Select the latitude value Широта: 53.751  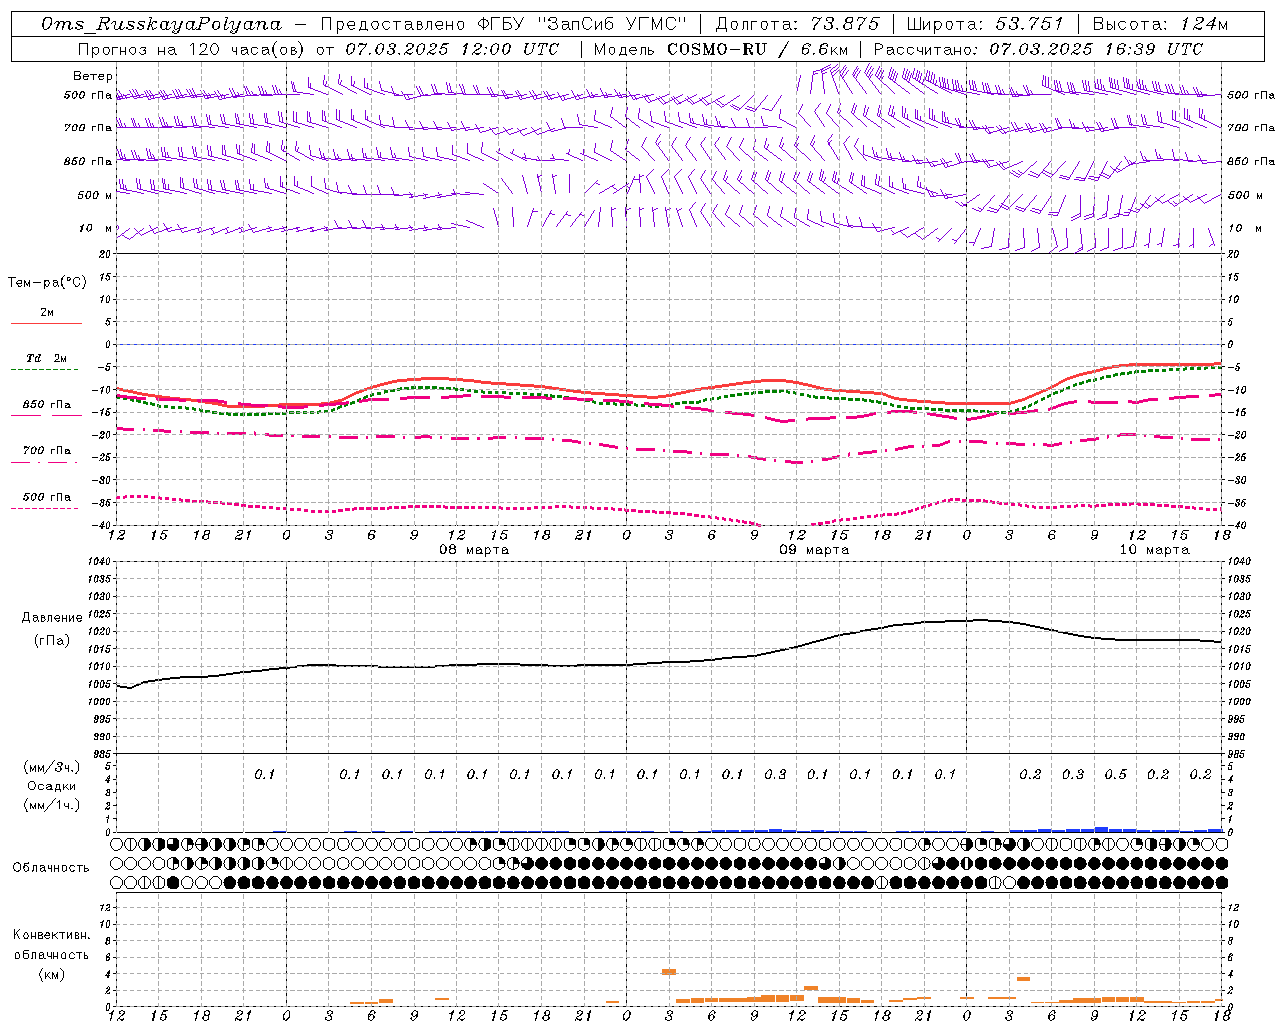(x=985, y=24)
